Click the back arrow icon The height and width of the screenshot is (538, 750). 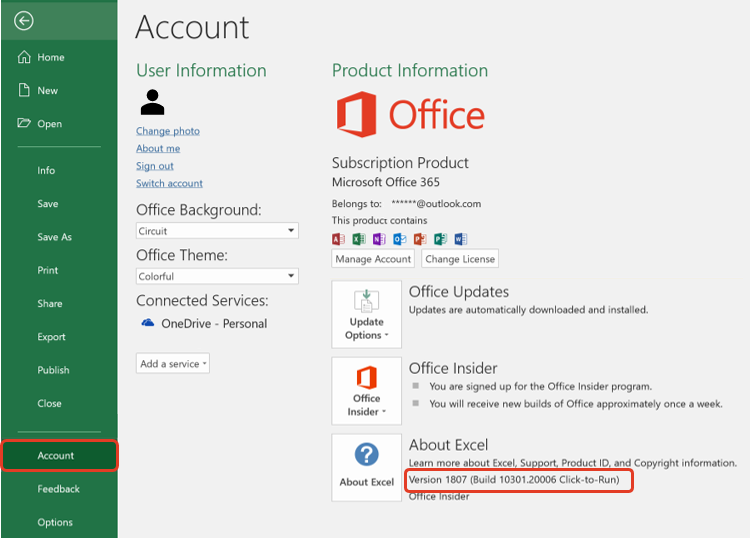coord(23,21)
